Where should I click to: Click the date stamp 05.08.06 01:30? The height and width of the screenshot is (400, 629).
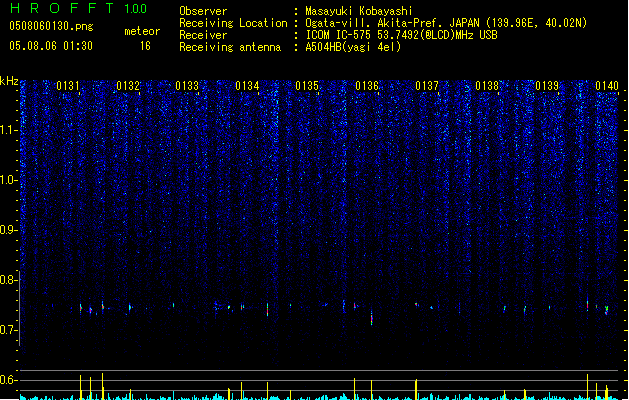(51, 46)
